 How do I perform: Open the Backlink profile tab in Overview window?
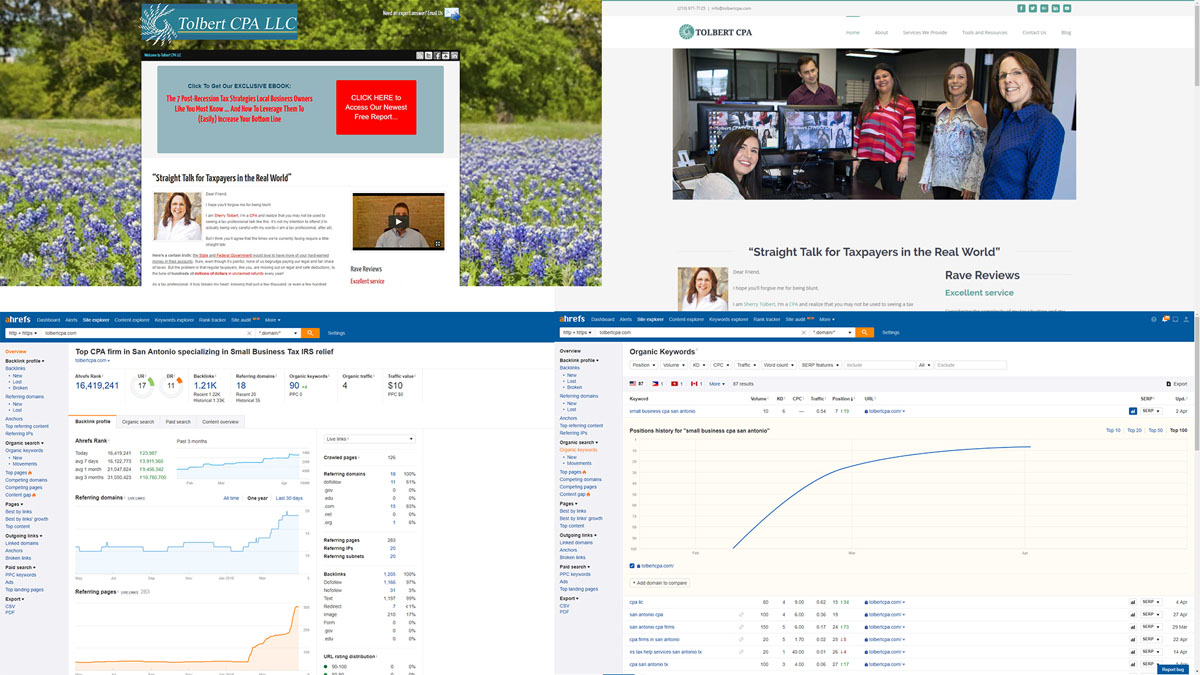92,422
